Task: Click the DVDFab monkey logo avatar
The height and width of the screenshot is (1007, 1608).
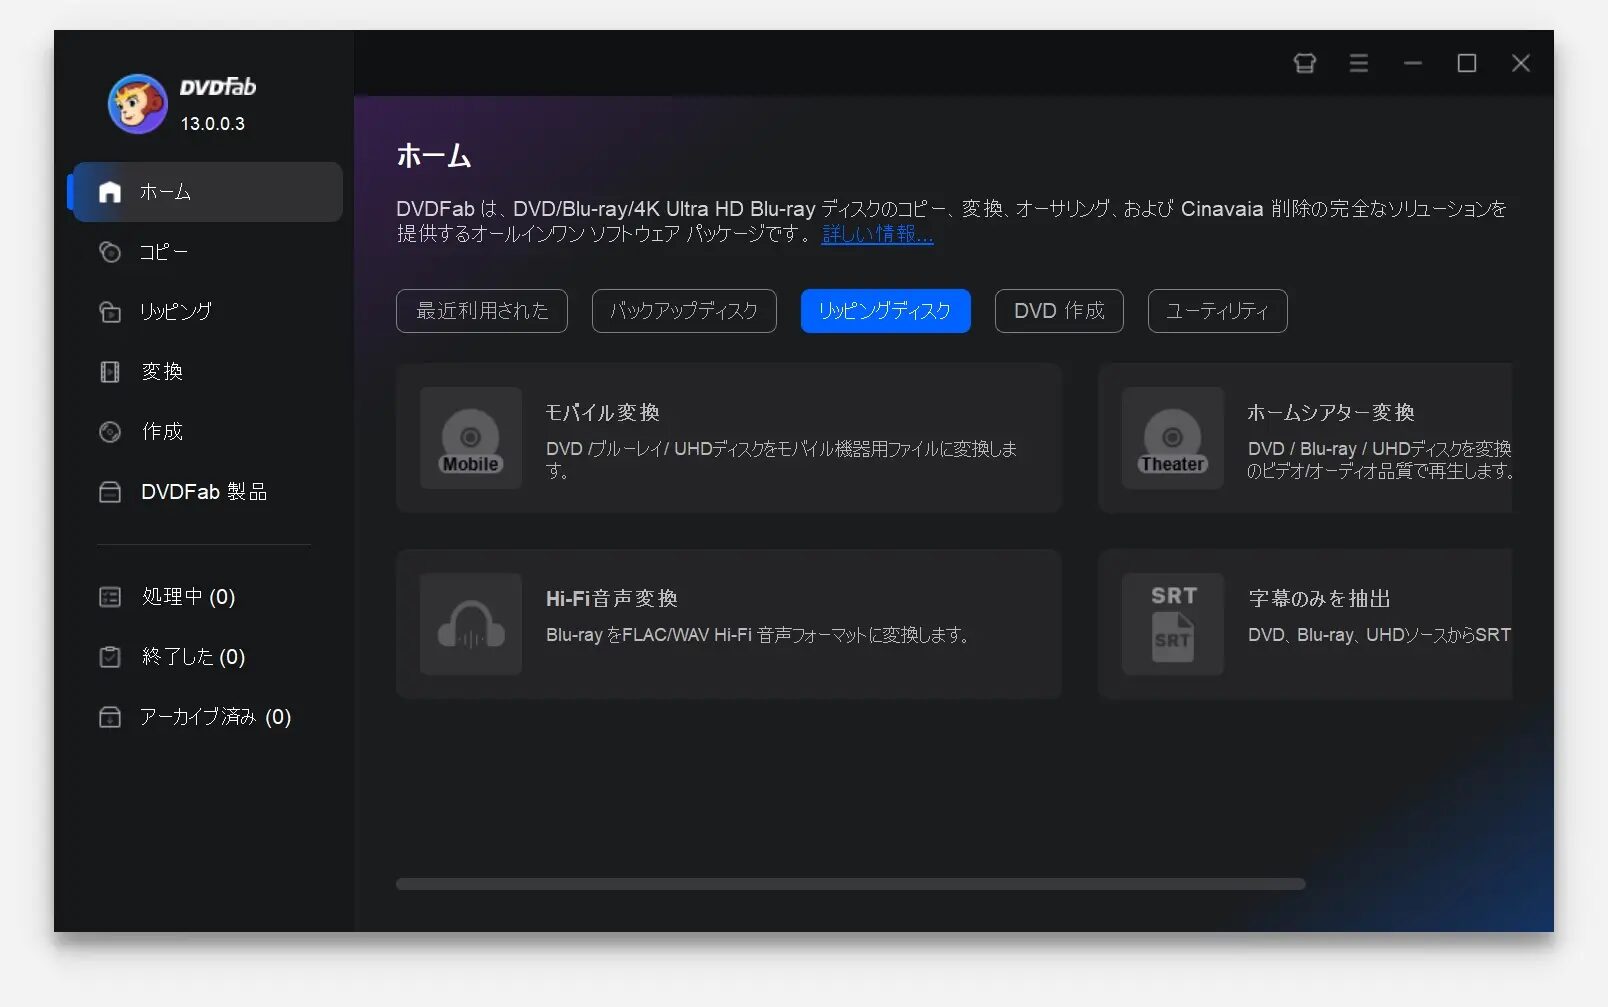Action: [x=137, y=104]
